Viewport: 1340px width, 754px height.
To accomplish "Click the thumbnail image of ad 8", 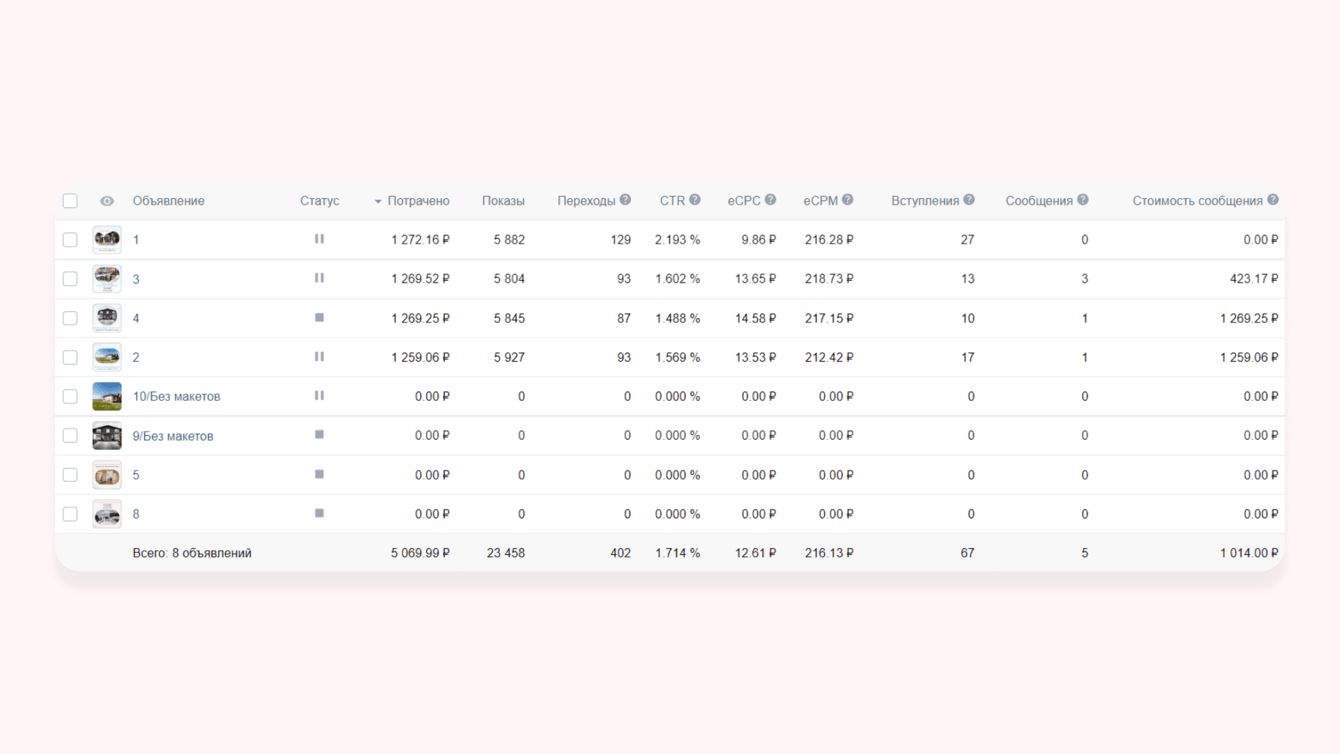I will pos(107,514).
